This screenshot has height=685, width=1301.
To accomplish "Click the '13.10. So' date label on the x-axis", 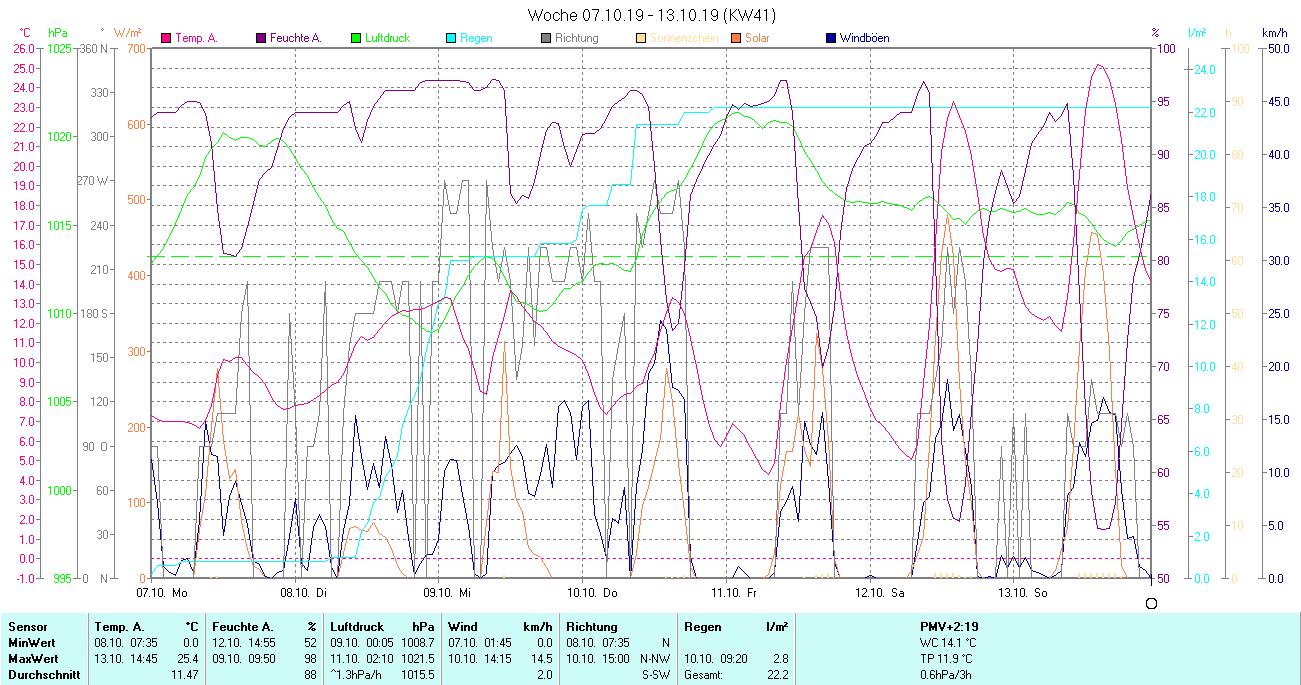I will point(1023,593).
